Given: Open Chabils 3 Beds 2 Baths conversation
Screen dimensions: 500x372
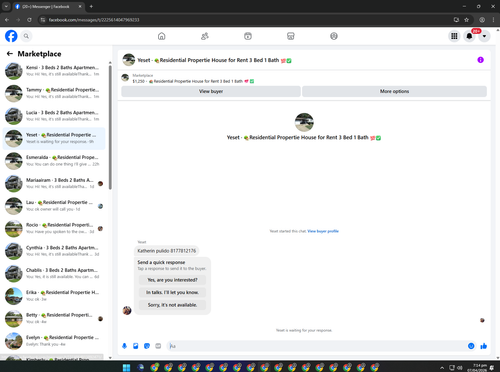Looking at the screenshot, I should (54, 273).
